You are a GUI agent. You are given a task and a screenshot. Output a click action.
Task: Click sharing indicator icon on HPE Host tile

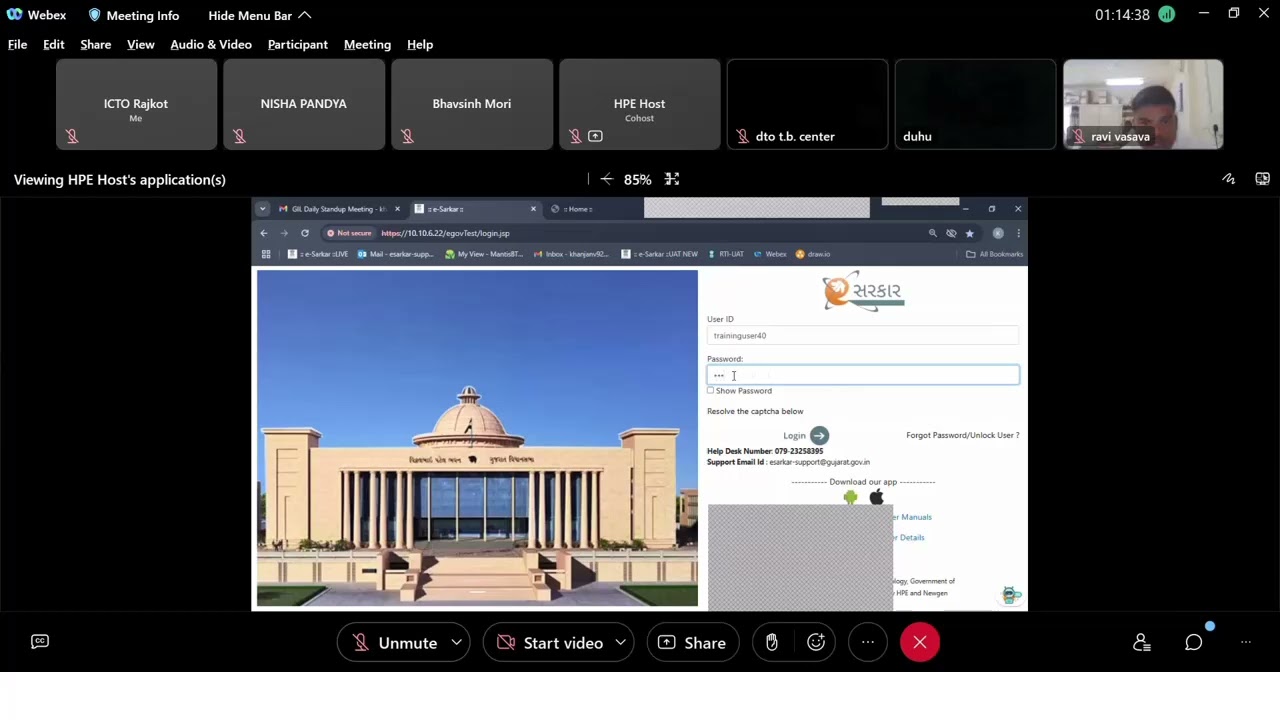pyautogui.click(x=595, y=136)
